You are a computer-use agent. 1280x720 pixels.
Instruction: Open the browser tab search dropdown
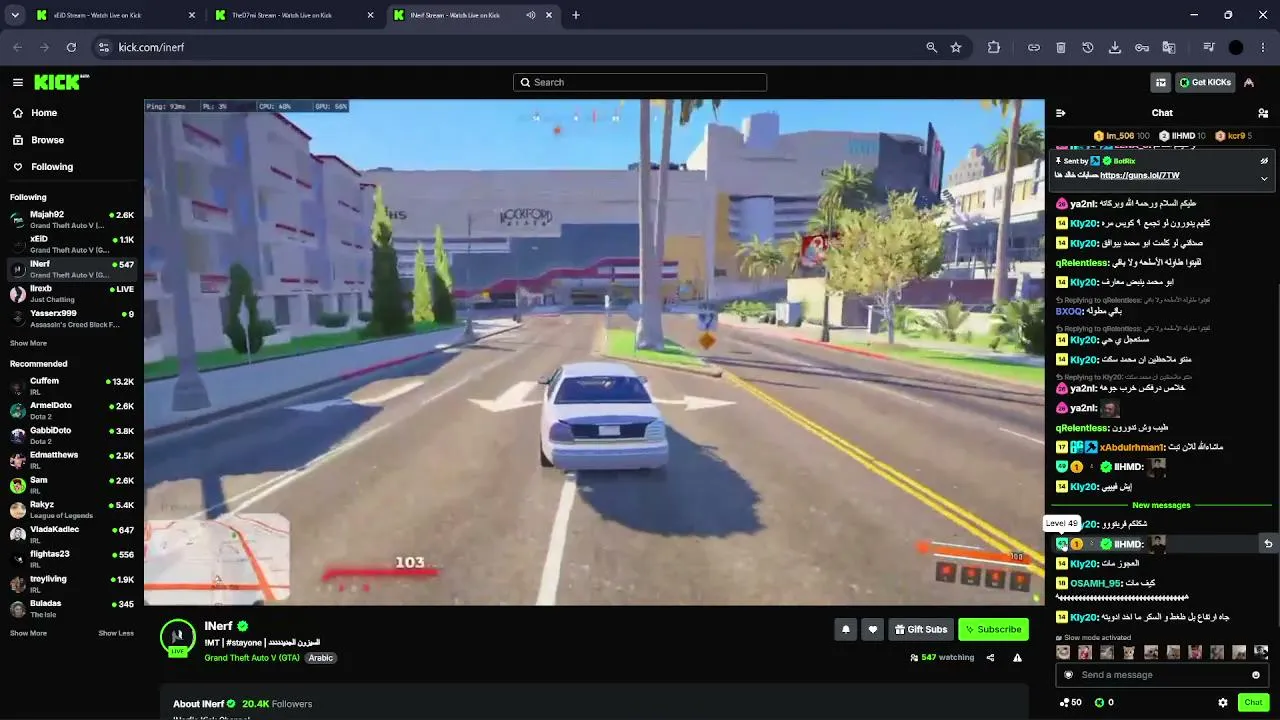coord(15,15)
